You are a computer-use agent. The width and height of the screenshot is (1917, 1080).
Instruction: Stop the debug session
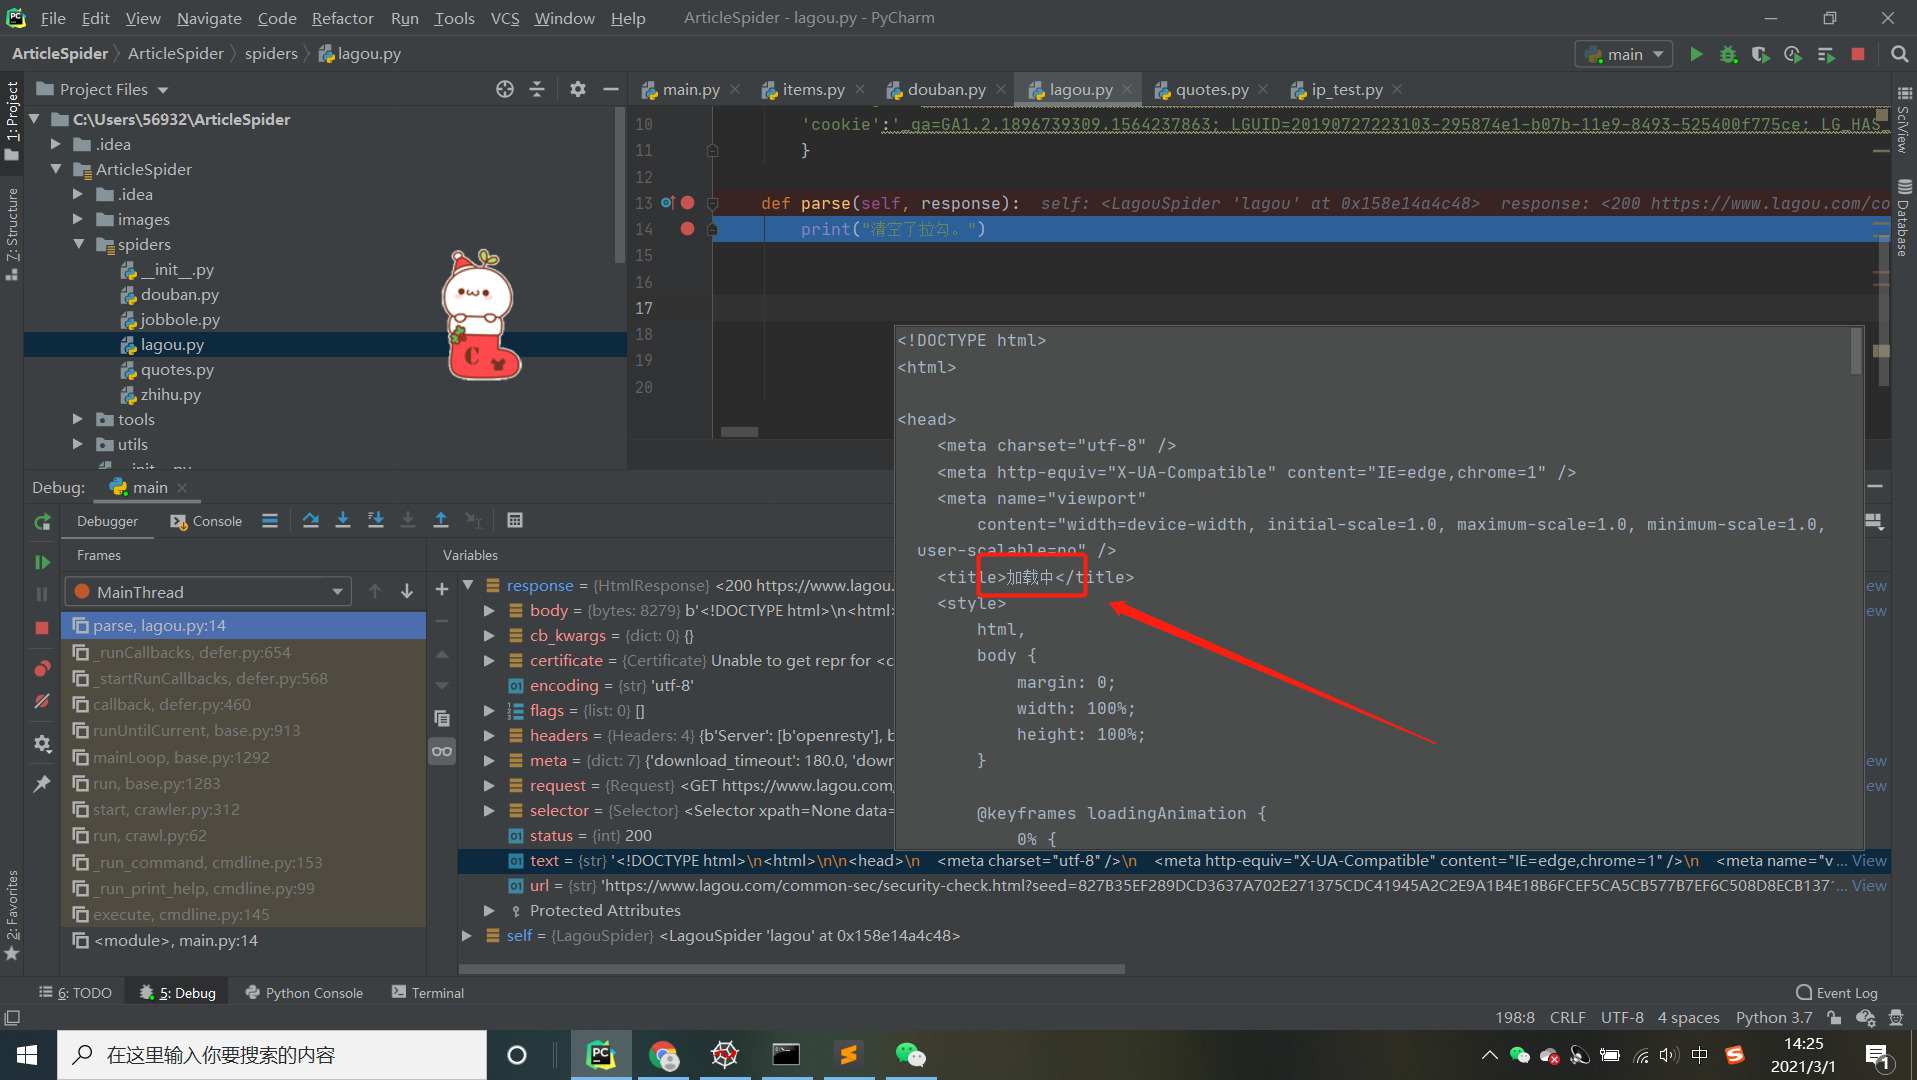(x=42, y=628)
